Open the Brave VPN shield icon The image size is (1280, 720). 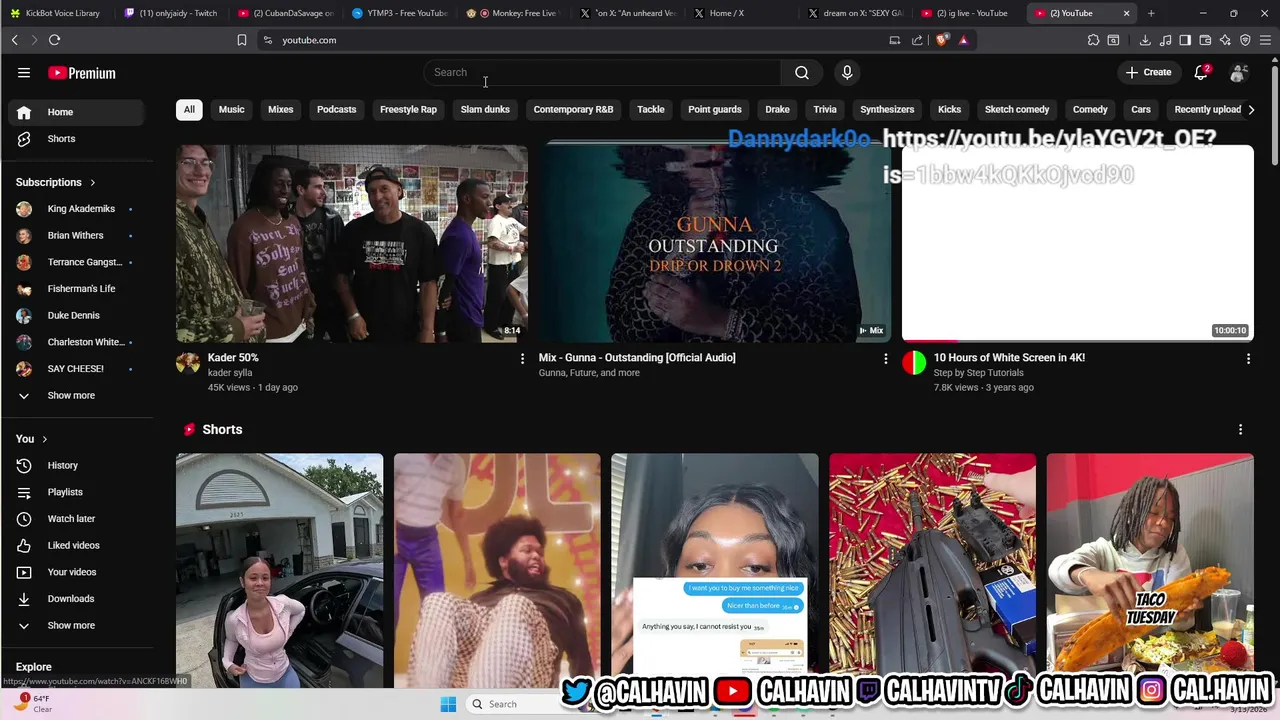(1245, 40)
